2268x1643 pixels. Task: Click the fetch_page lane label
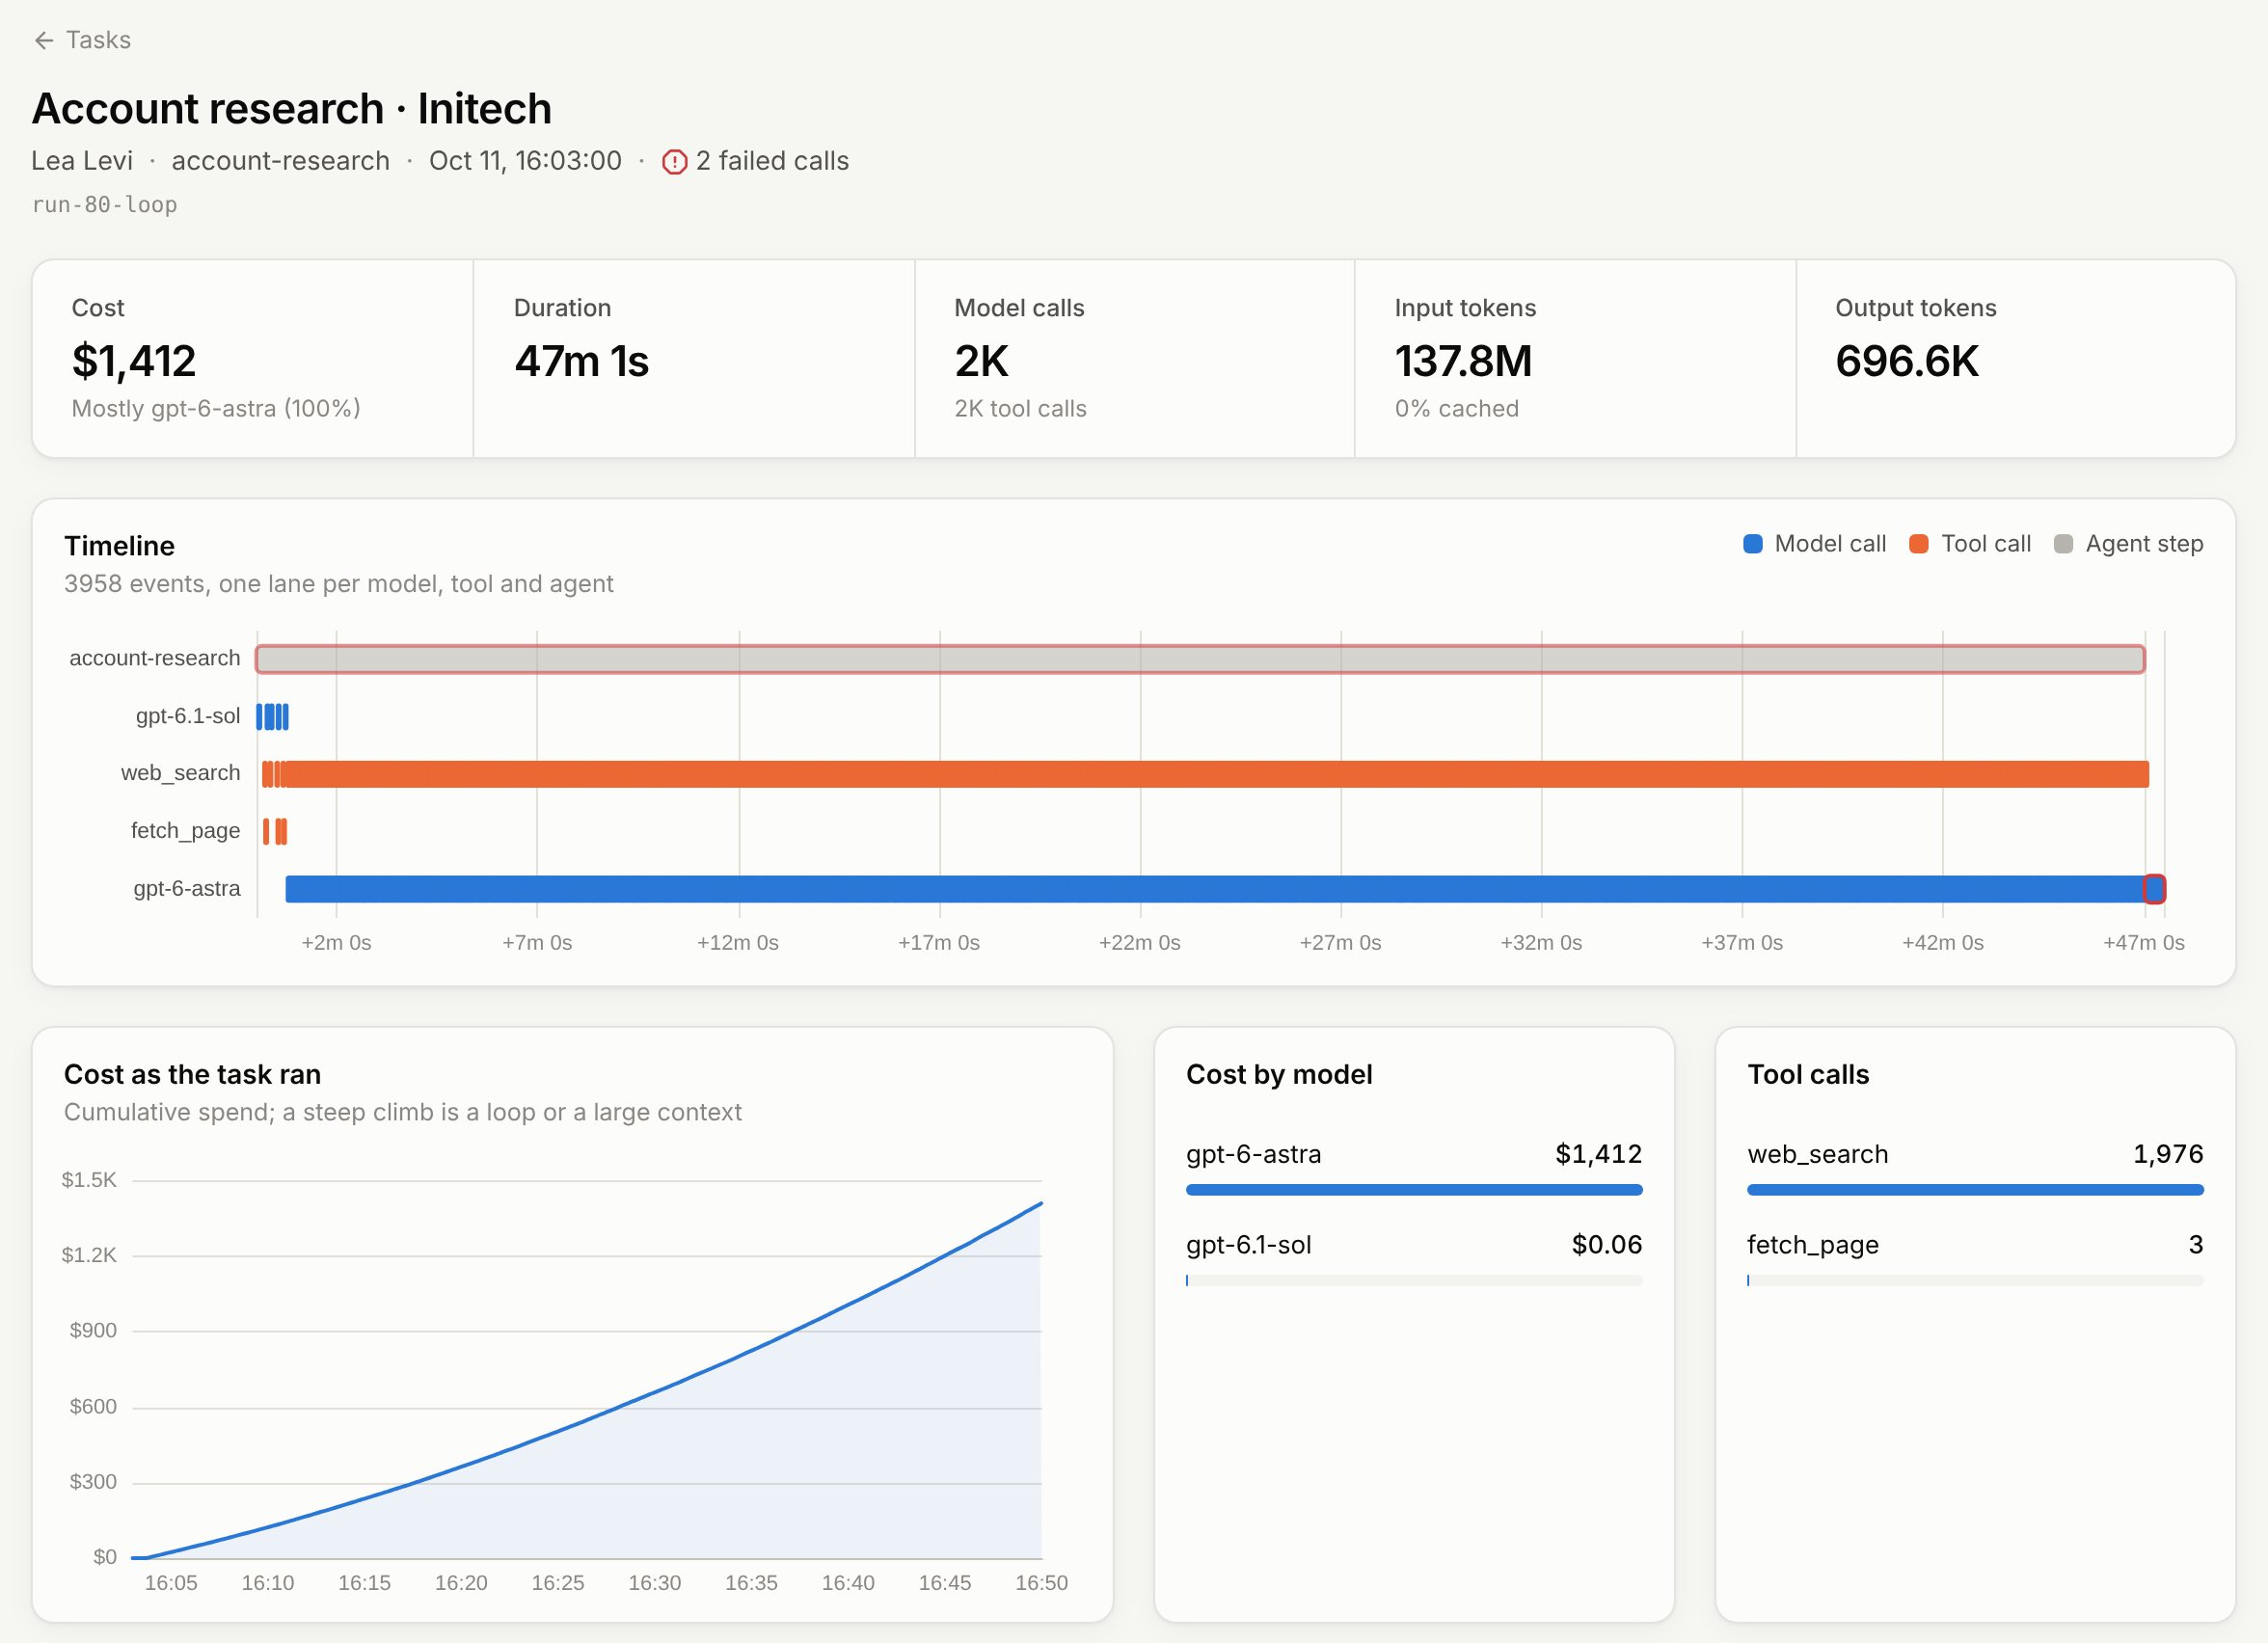(186, 831)
